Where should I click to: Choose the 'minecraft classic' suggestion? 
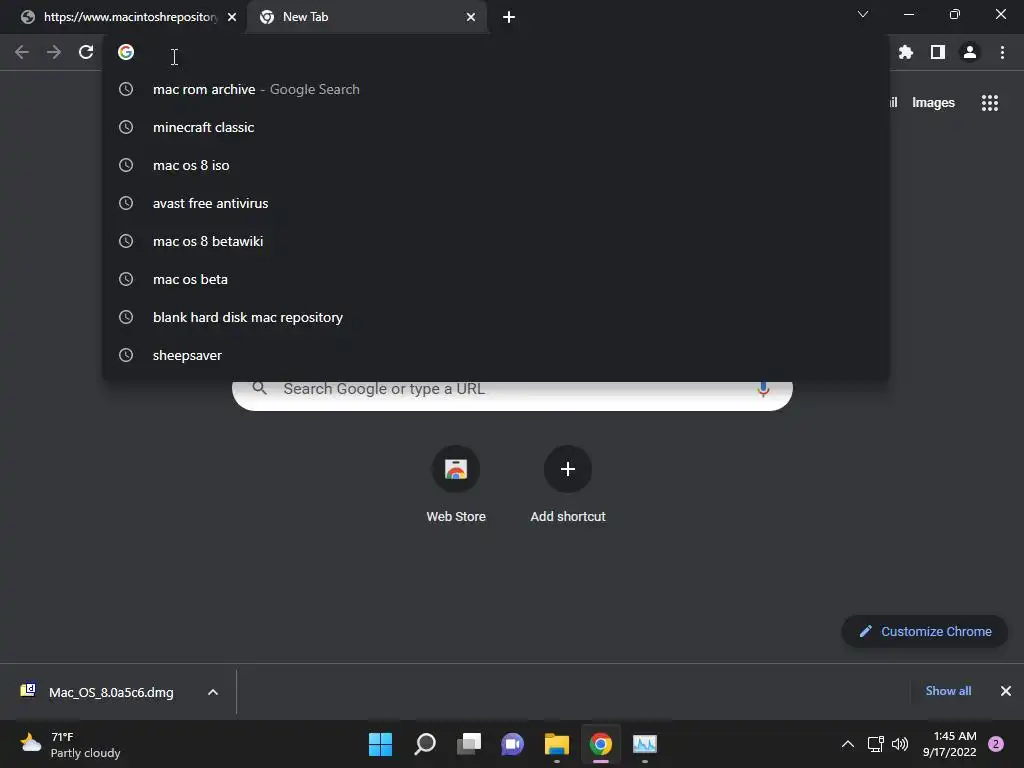click(x=496, y=127)
